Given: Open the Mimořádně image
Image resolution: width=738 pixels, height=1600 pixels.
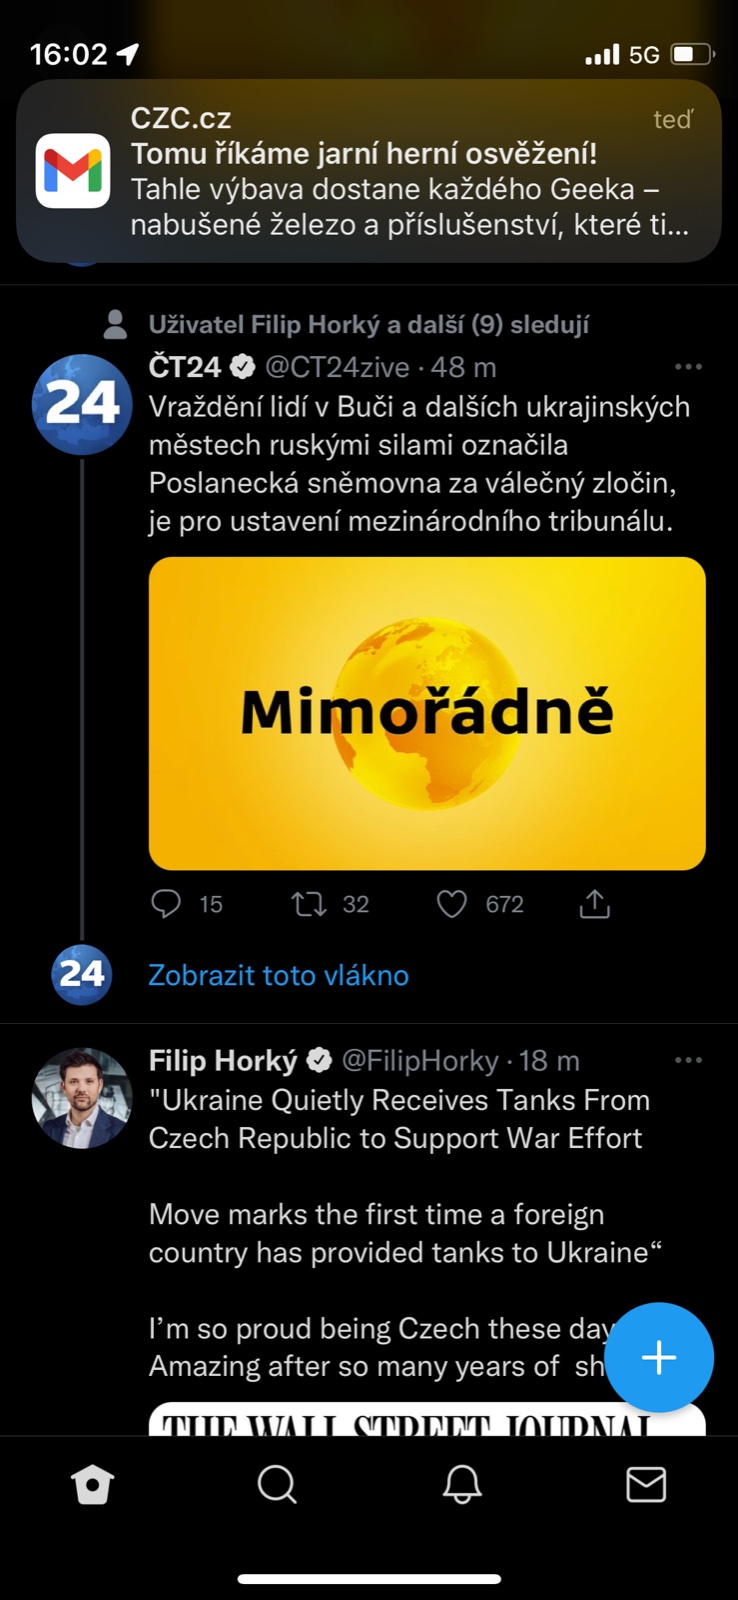Looking at the screenshot, I should (427, 713).
